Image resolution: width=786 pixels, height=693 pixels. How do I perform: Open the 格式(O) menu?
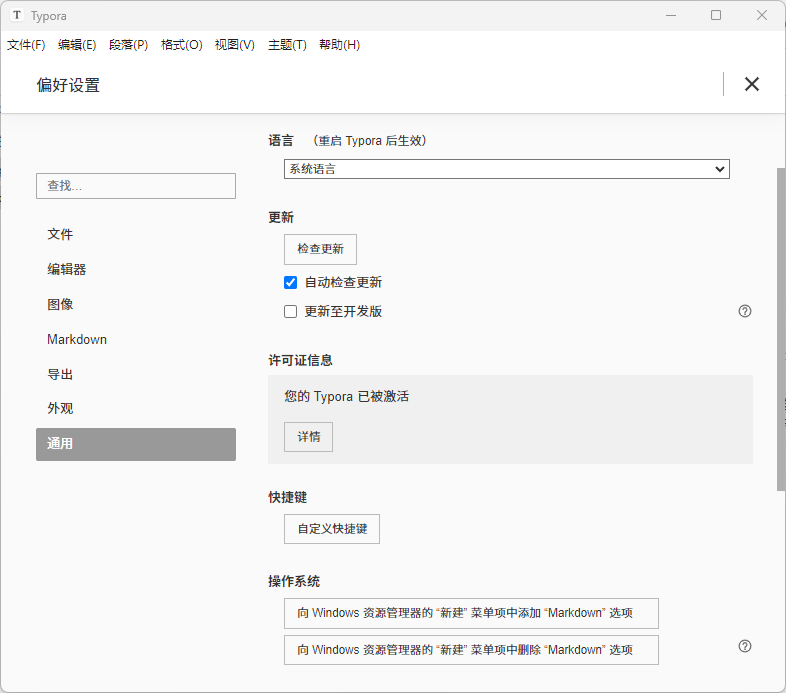[x=181, y=45]
